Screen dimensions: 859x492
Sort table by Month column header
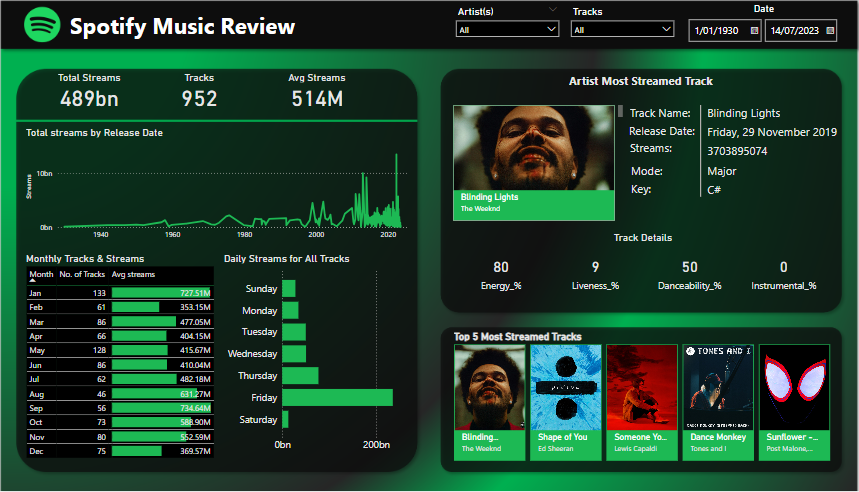[x=41, y=274]
